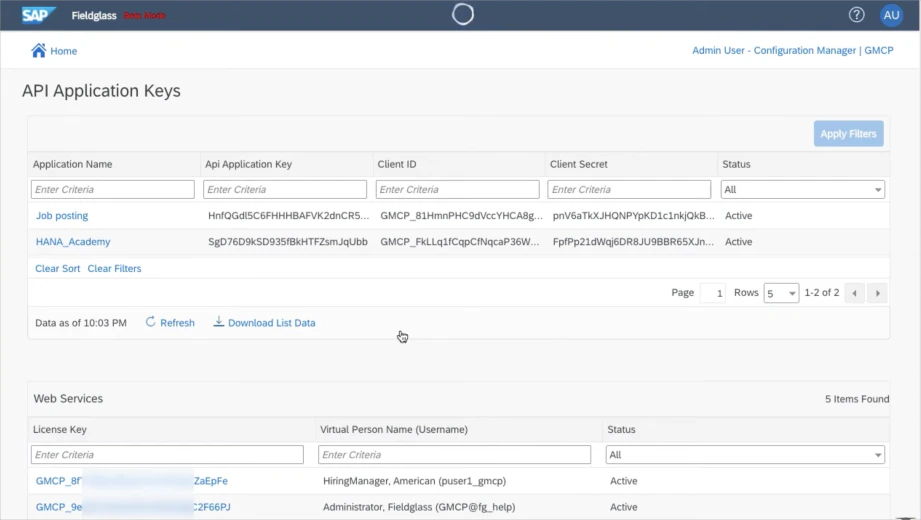Focus Virtual Person Name filter field
921x520 pixels.
(455, 455)
